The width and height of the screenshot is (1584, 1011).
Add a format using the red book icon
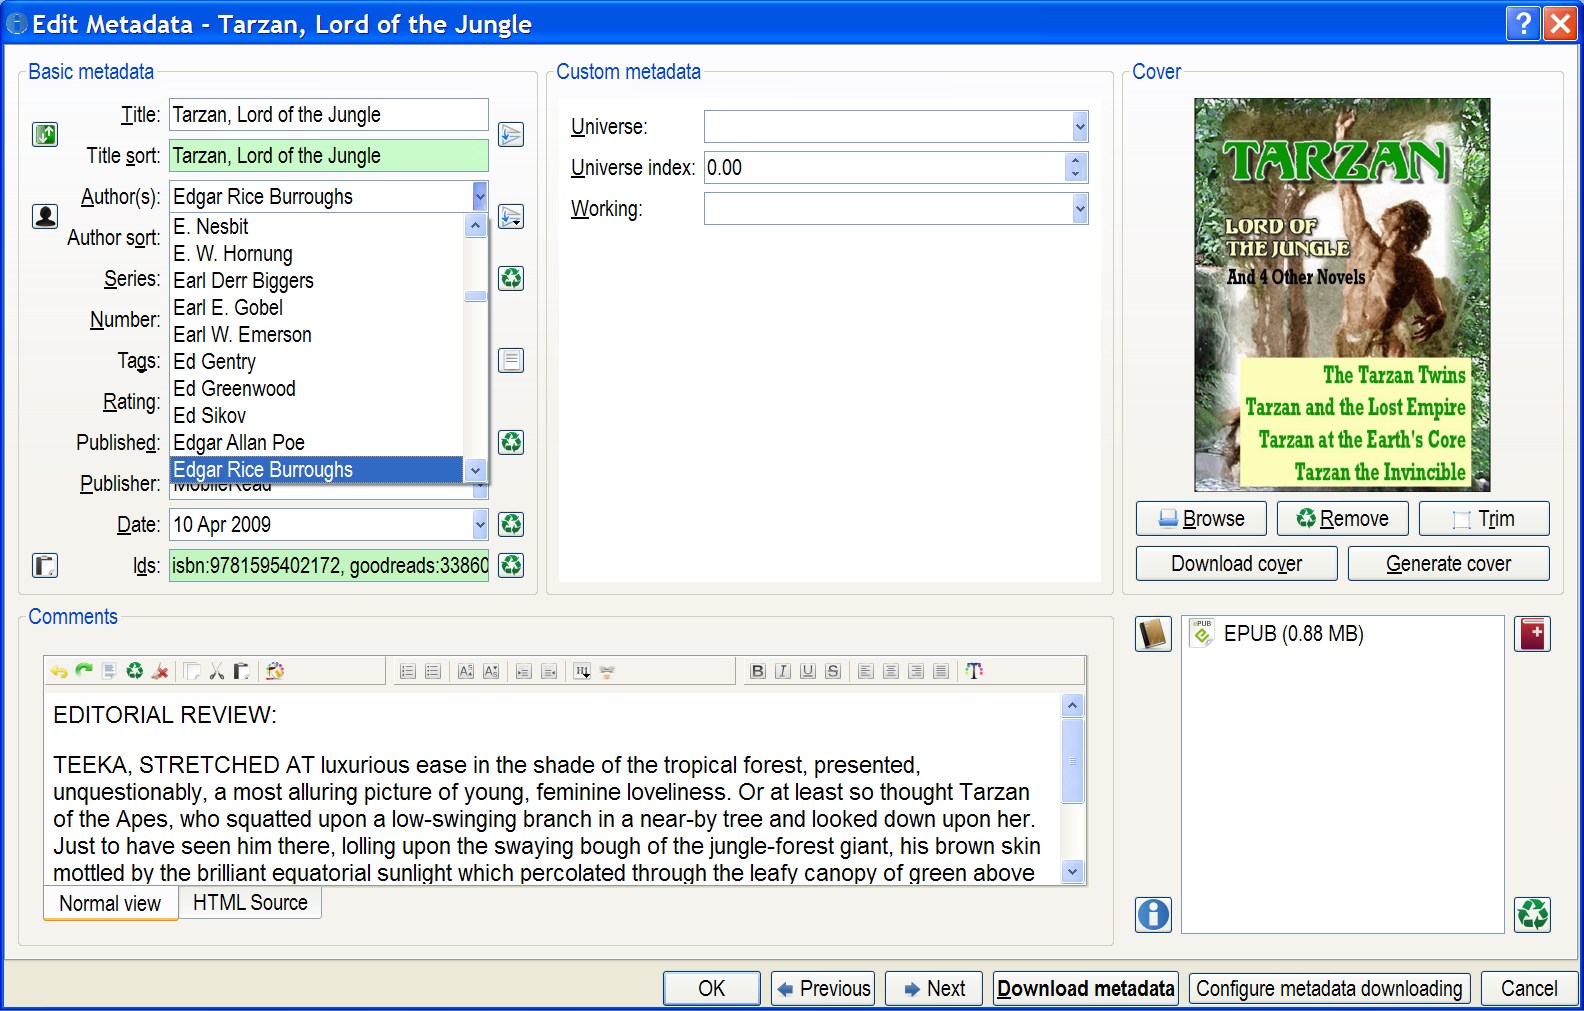point(1533,634)
